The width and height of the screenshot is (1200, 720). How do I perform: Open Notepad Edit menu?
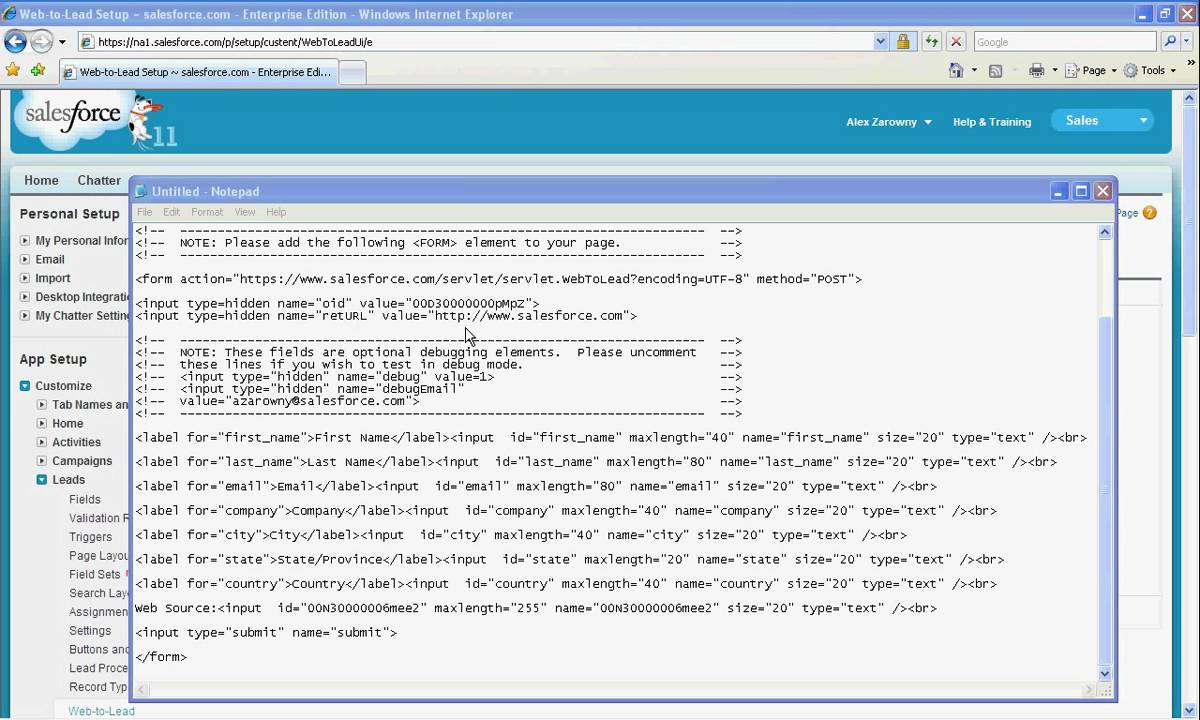click(x=171, y=212)
